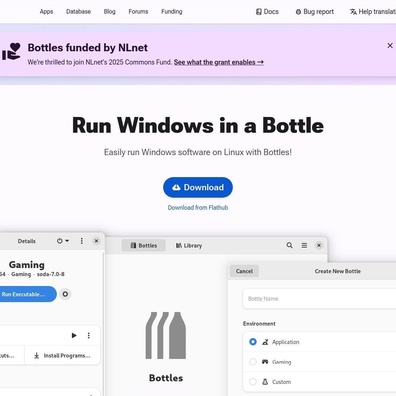Click the 'Environment' section label in Create New Bottle
This screenshot has width=396, height=396.
click(259, 324)
